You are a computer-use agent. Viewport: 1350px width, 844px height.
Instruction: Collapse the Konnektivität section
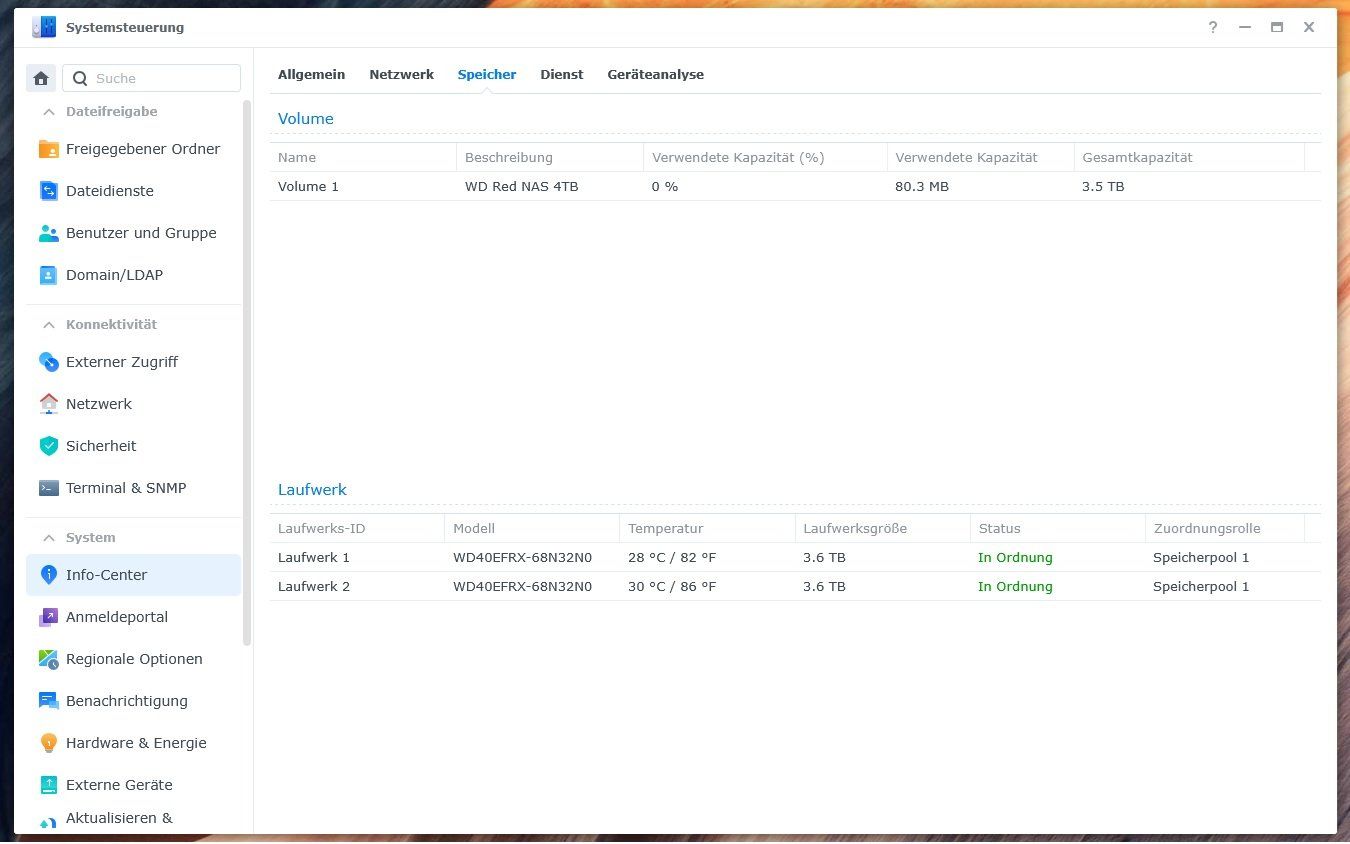[x=47, y=325]
